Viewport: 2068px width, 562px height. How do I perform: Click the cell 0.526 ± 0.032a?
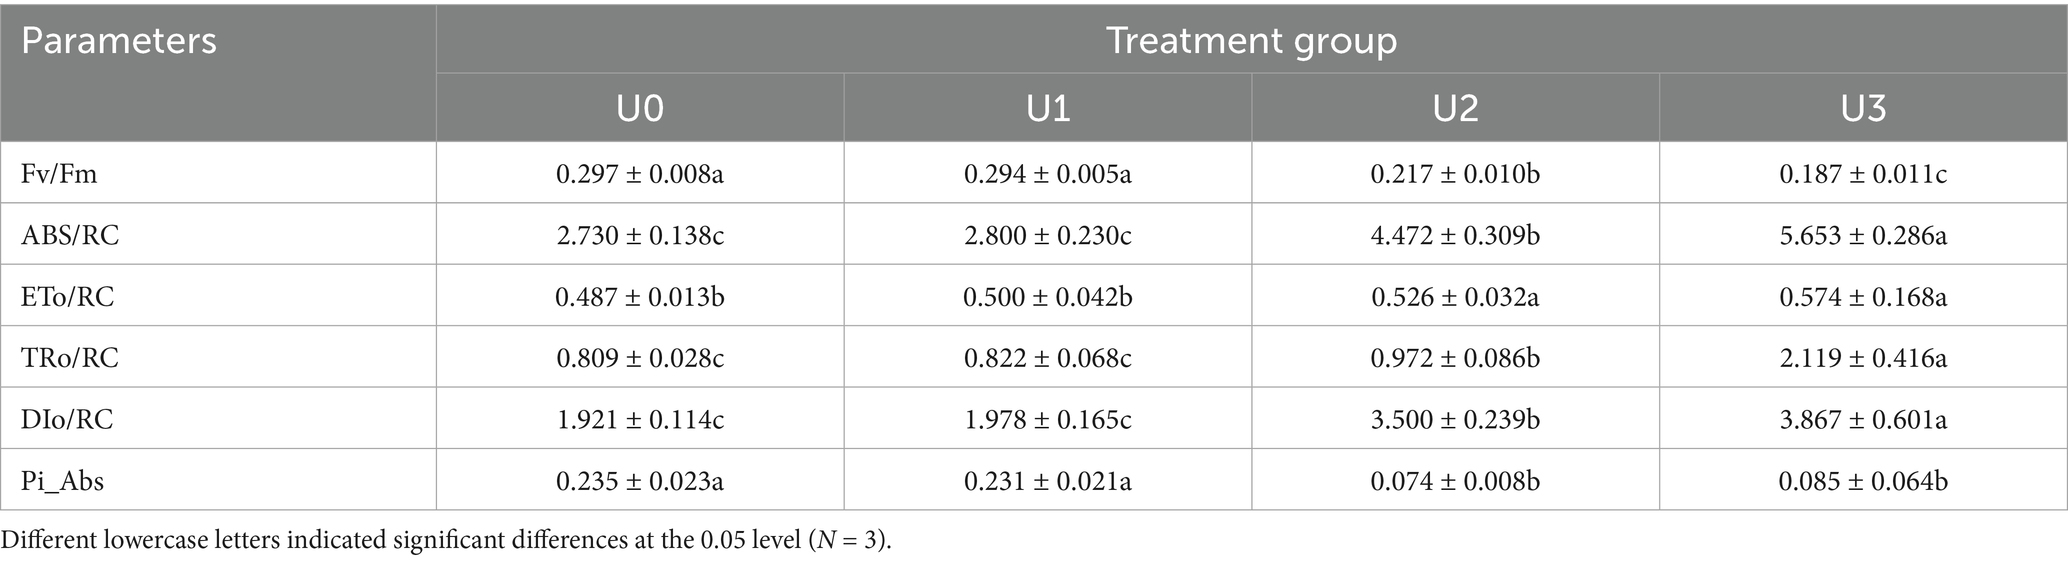click(1456, 297)
